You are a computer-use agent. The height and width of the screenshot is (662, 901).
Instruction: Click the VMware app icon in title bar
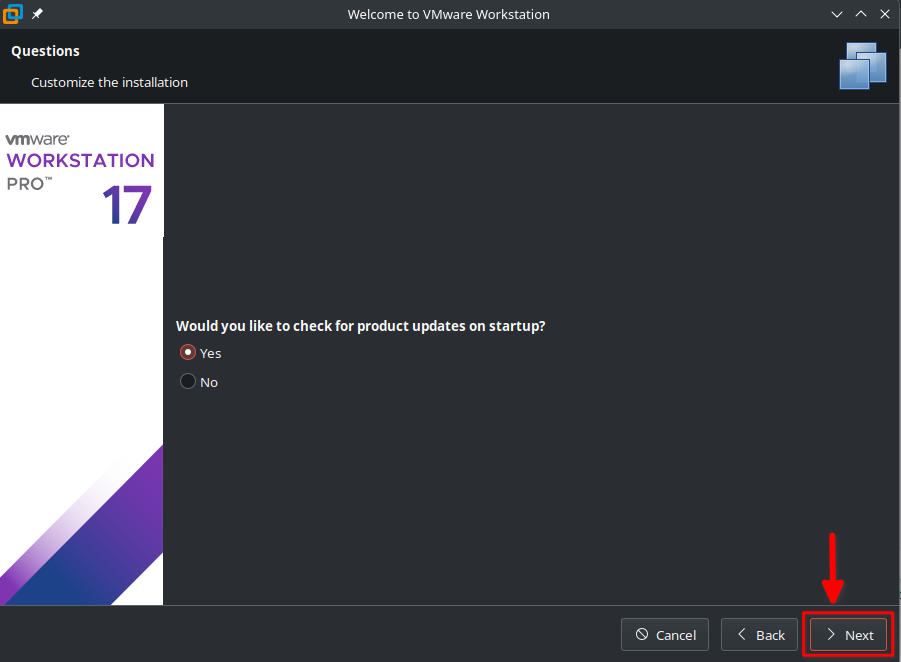coord(13,14)
